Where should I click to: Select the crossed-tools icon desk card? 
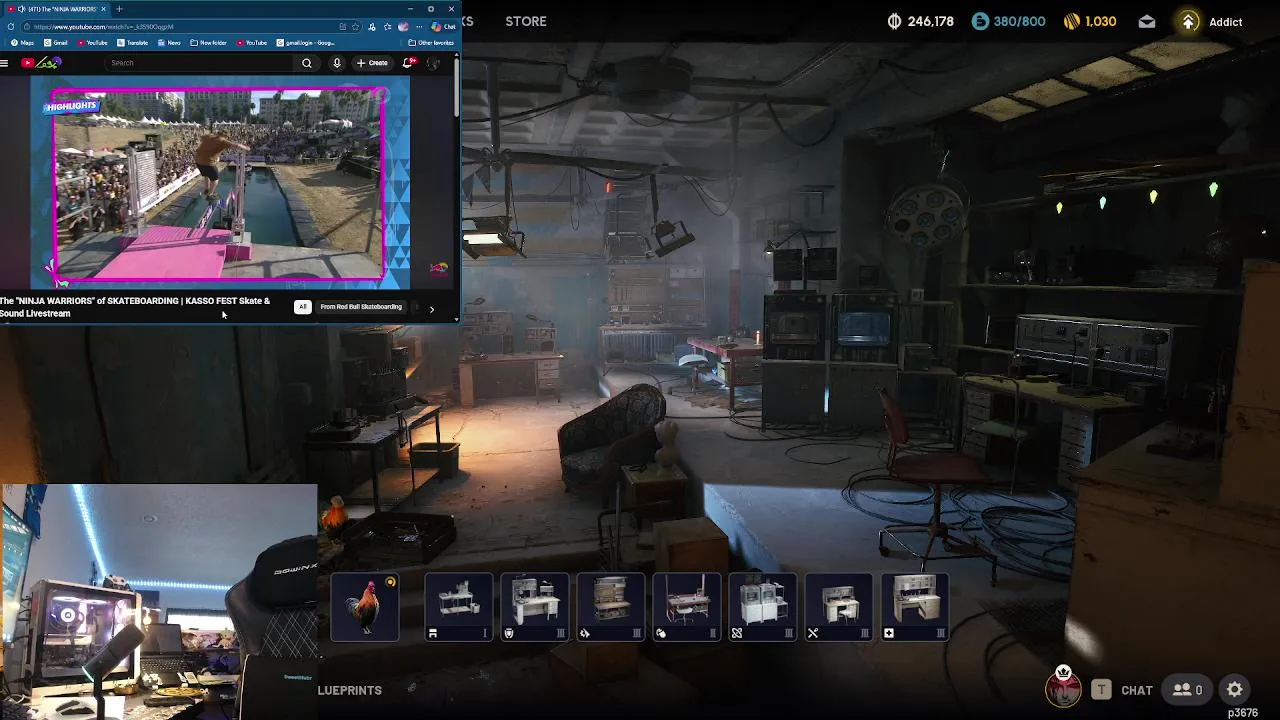(x=839, y=607)
